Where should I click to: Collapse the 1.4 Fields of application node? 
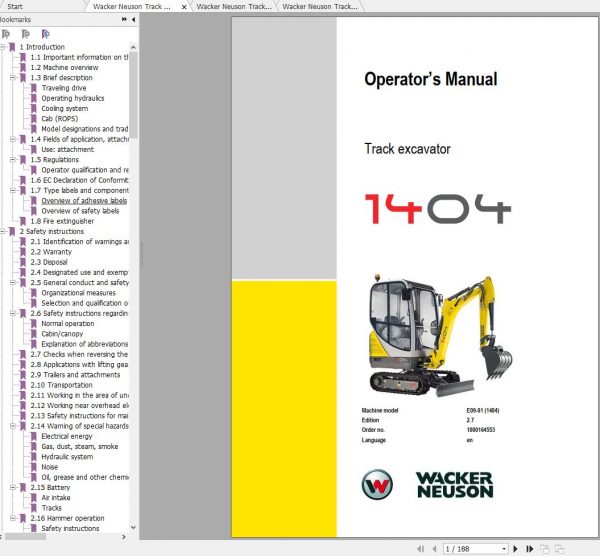click(x=13, y=139)
